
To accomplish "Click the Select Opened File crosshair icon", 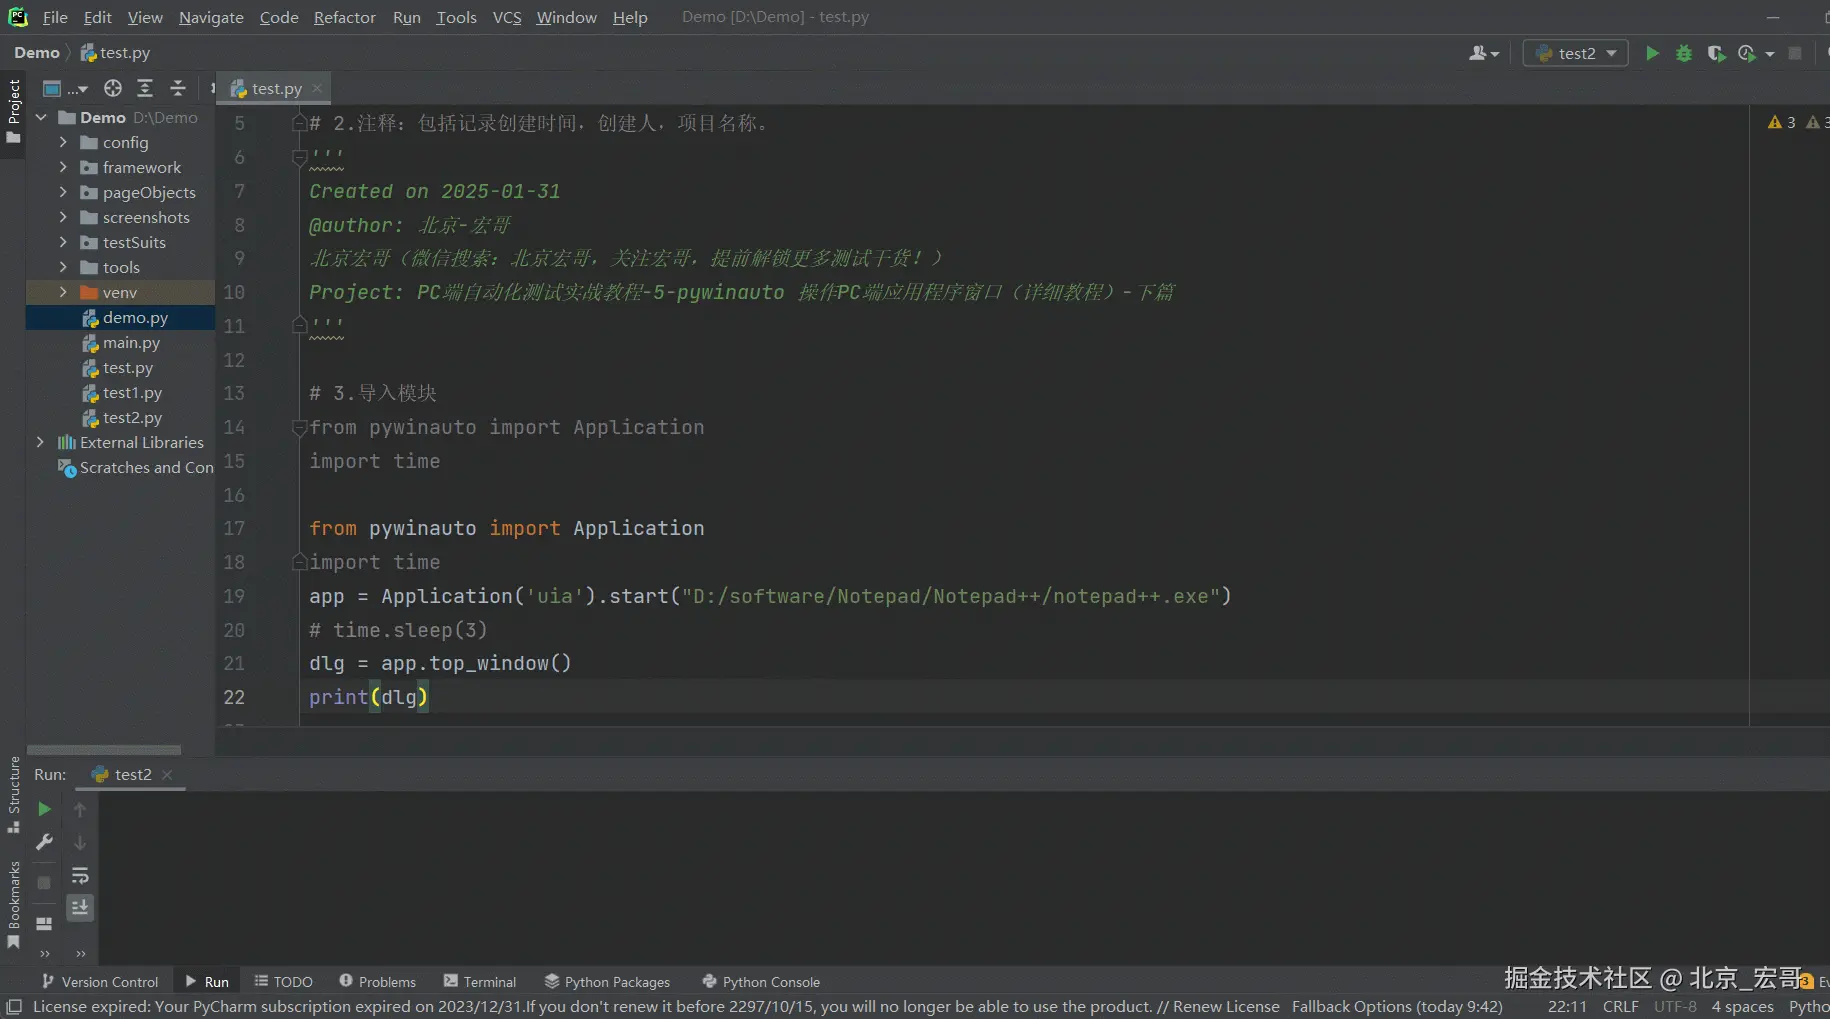I will click(x=113, y=88).
